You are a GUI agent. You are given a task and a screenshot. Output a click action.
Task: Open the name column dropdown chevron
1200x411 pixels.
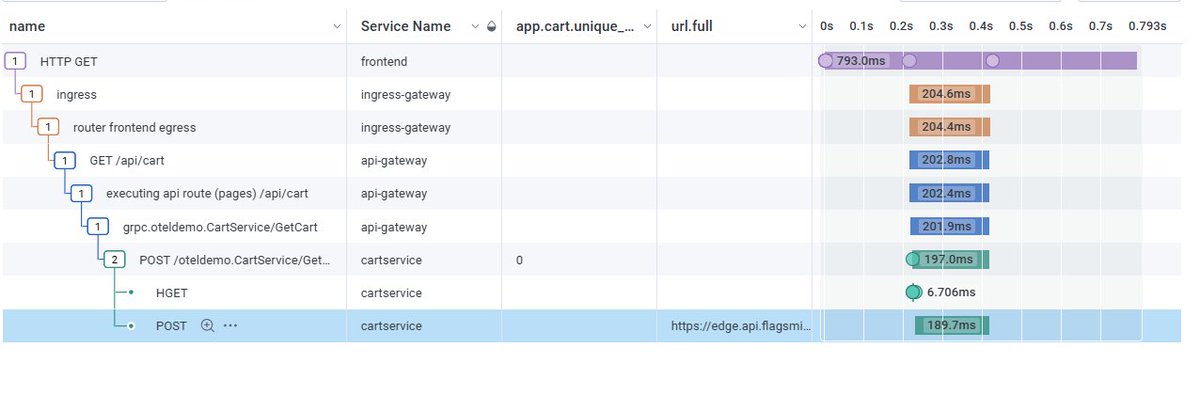pyautogui.click(x=336, y=27)
